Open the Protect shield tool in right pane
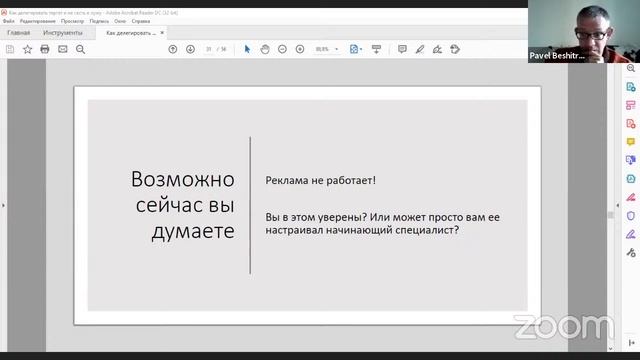The width and height of the screenshot is (640, 360). click(x=631, y=216)
